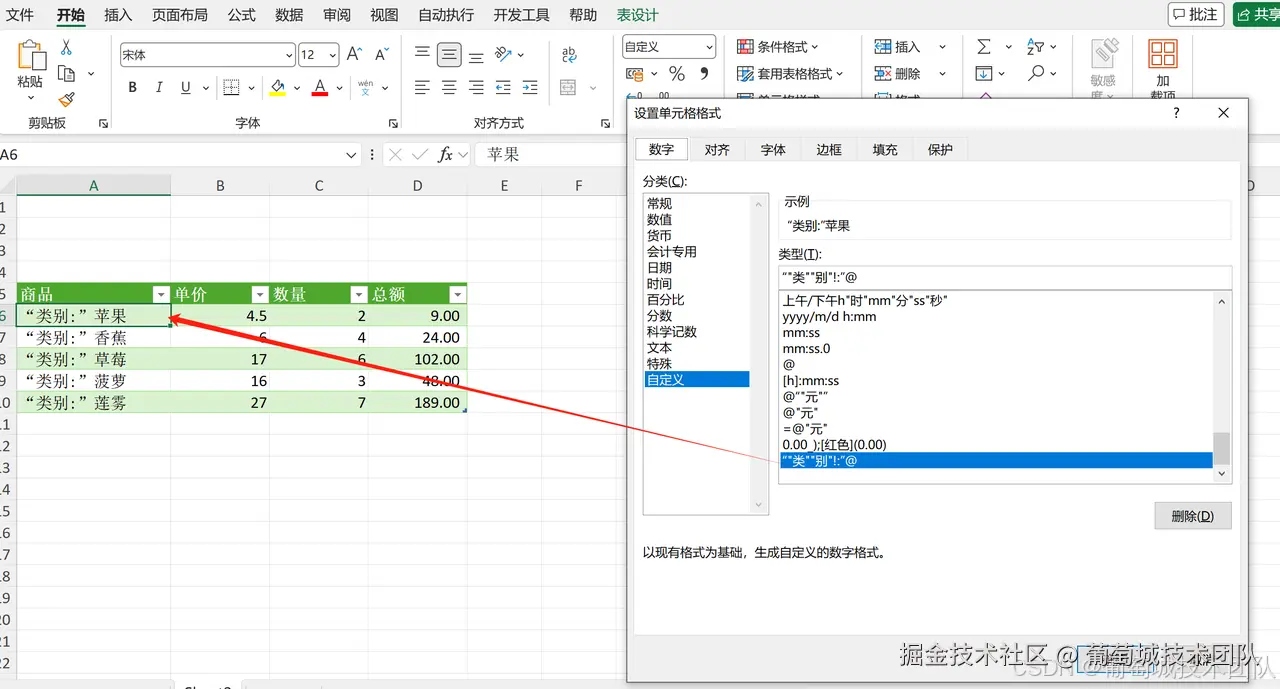The image size is (1280, 689).
Task: Apply percent style with % icon
Action: (677, 74)
